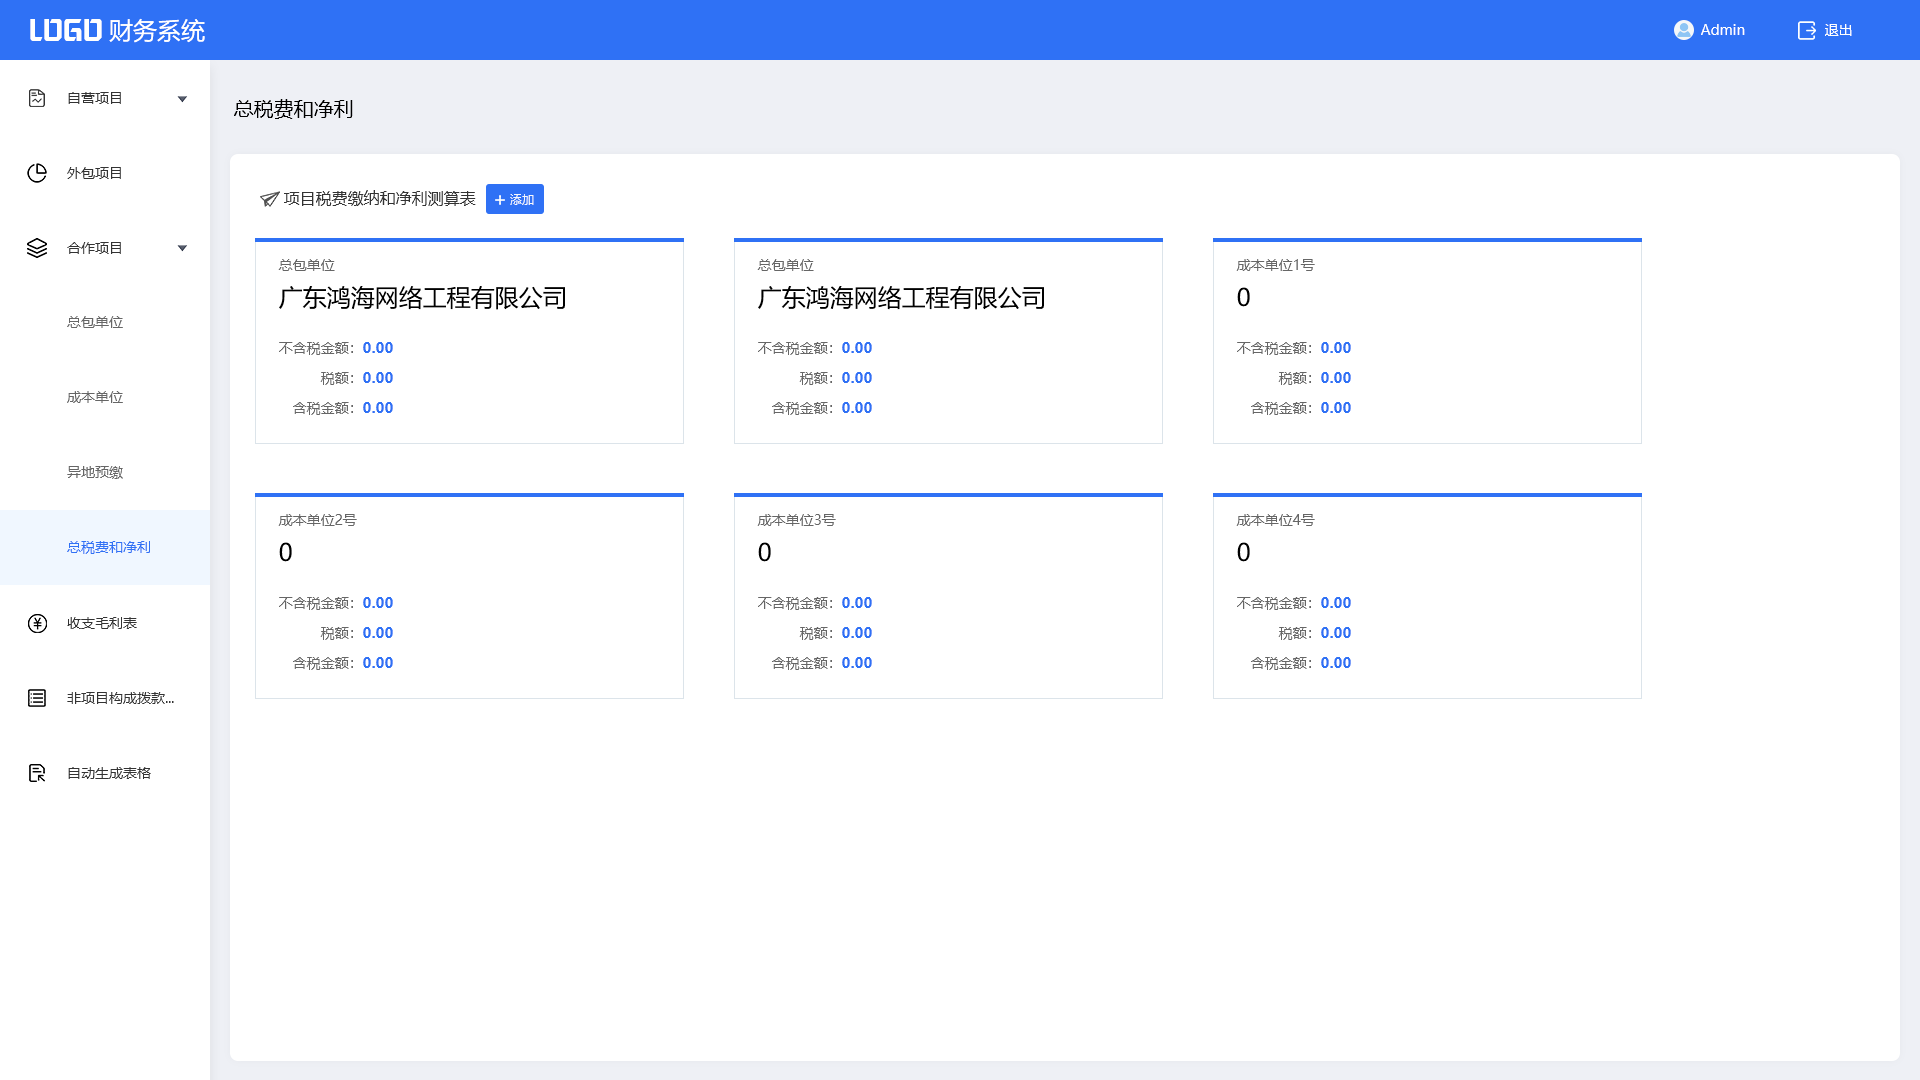Select the active 总税费和净利 menu item
1920x1080 pixels.
[108, 547]
